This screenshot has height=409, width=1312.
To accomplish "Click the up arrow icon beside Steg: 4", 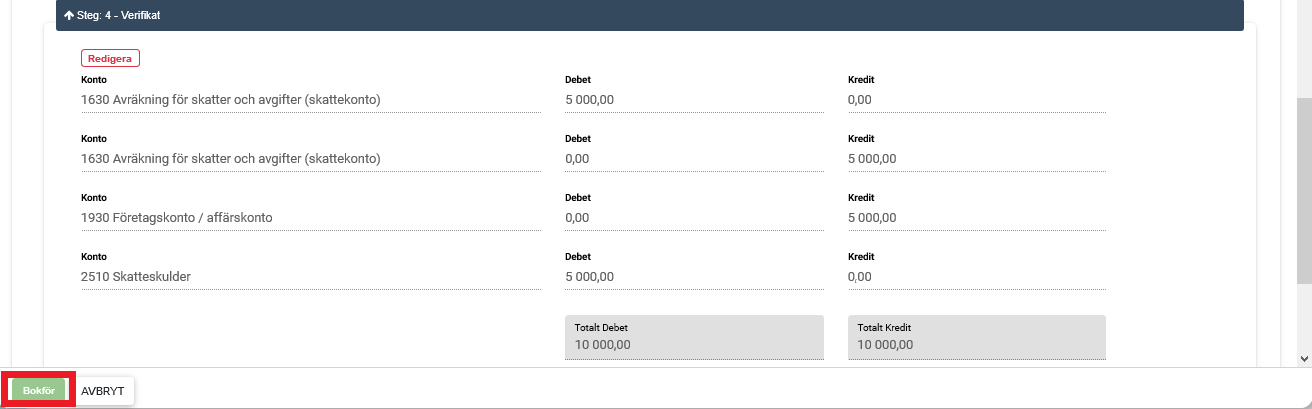I will tap(69, 16).
